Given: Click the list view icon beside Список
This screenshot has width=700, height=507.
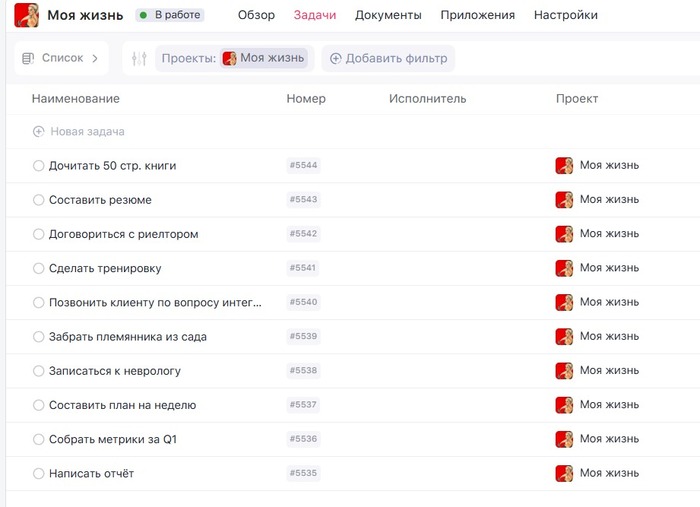Looking at the screenshot, I should click(28, 58).
